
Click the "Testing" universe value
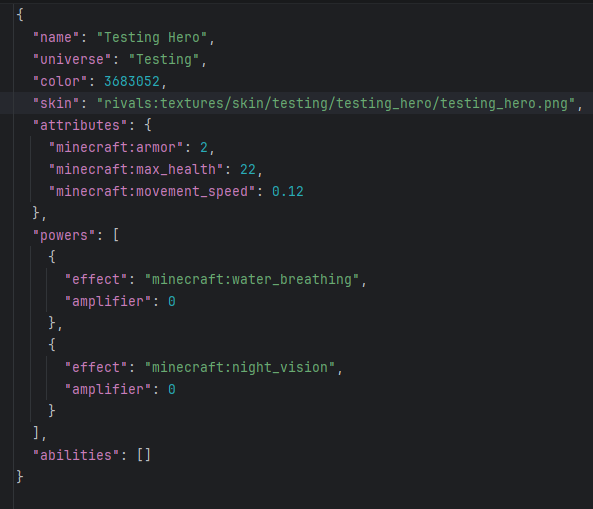tap(164, 59)
